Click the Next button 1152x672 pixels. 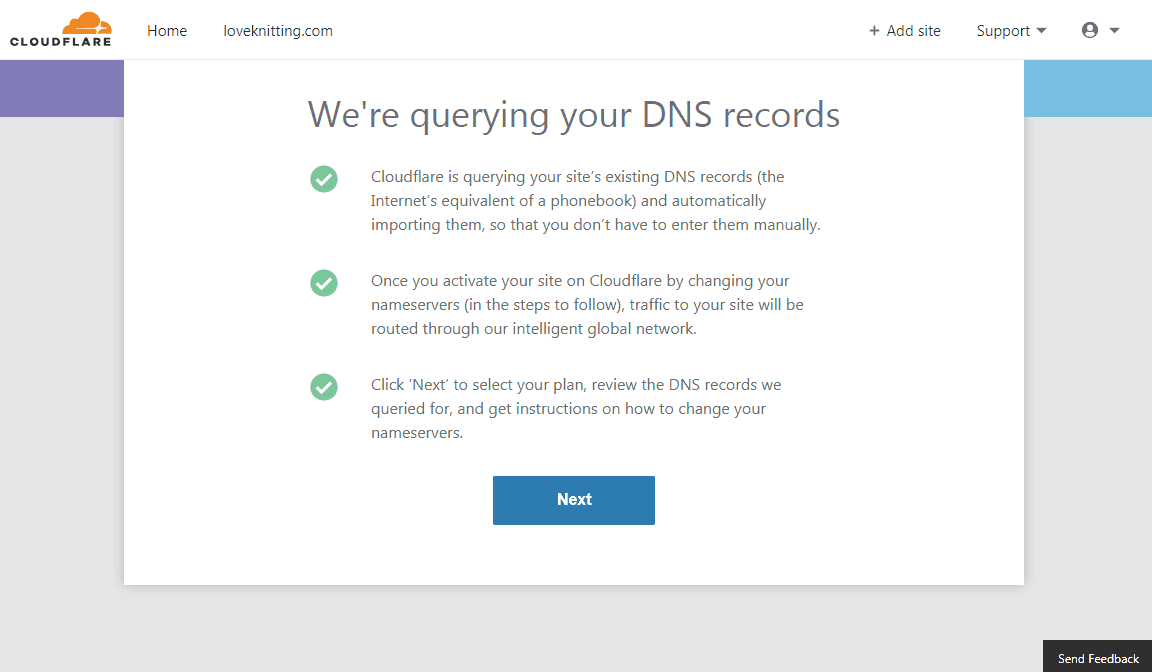(574, 500)
